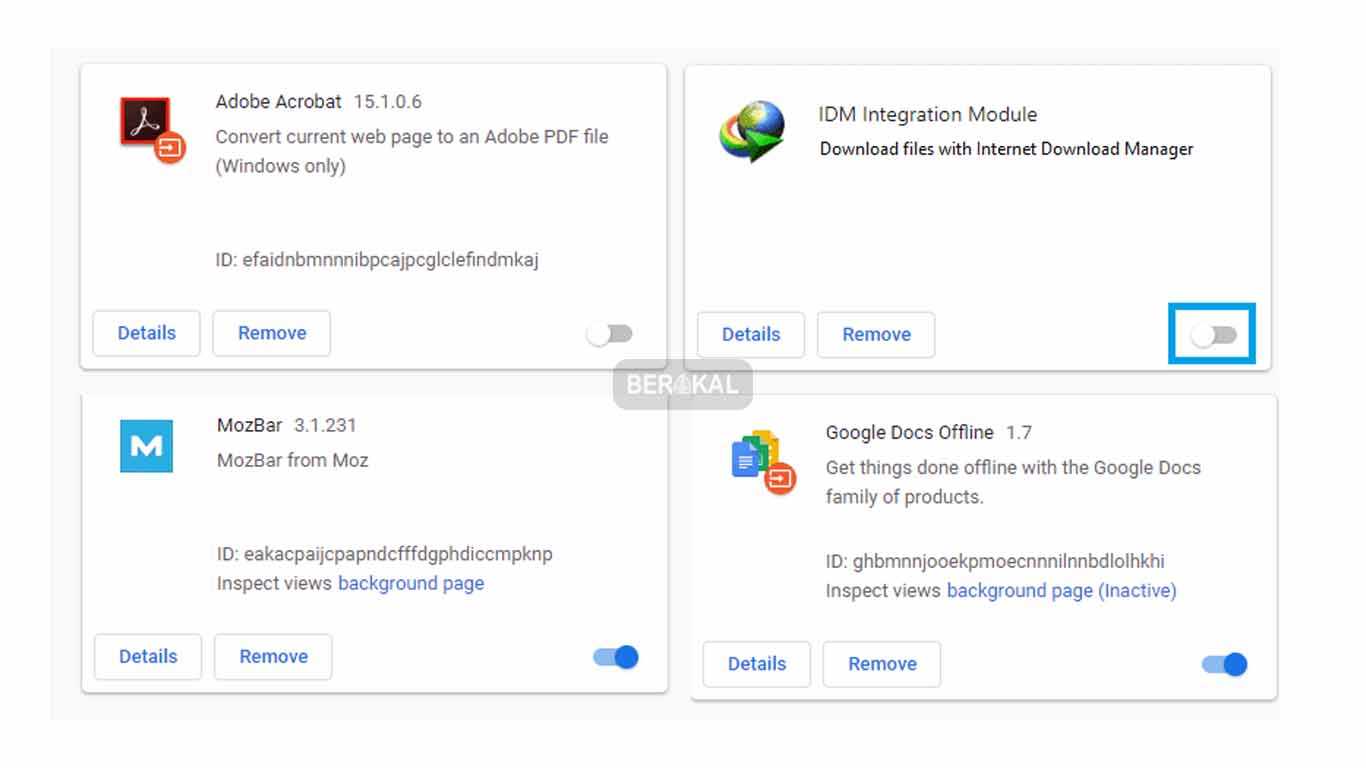Disable the MozBar extension toggle
Viewport: 1366px width, 768px height.
pyautogui.click(x=616, y=657)
